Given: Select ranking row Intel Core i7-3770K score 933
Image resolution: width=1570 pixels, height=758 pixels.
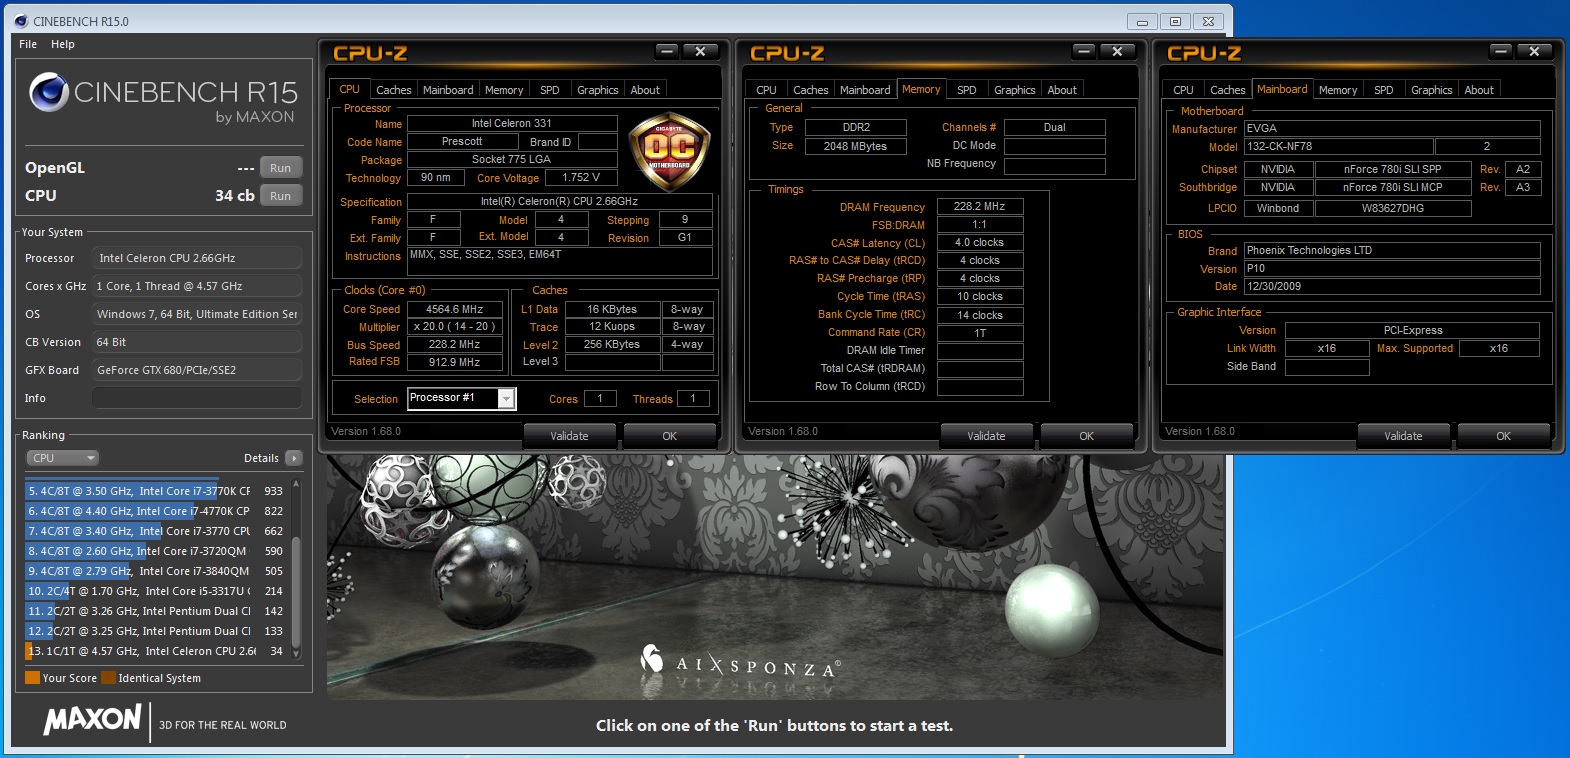Looking at the screenshot, I should [155, 491].
